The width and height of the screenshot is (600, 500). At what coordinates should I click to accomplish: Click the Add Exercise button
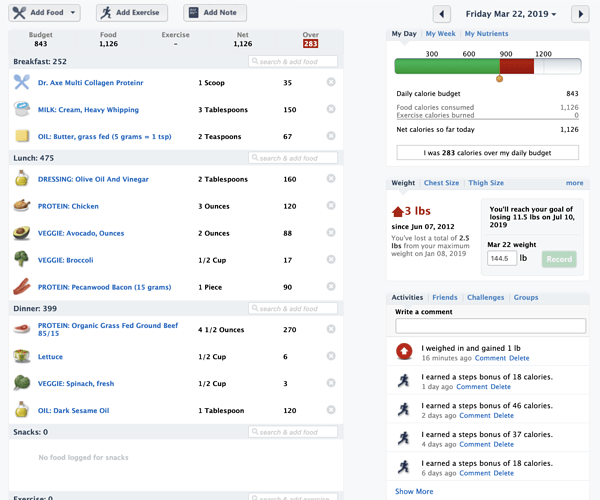132,13
